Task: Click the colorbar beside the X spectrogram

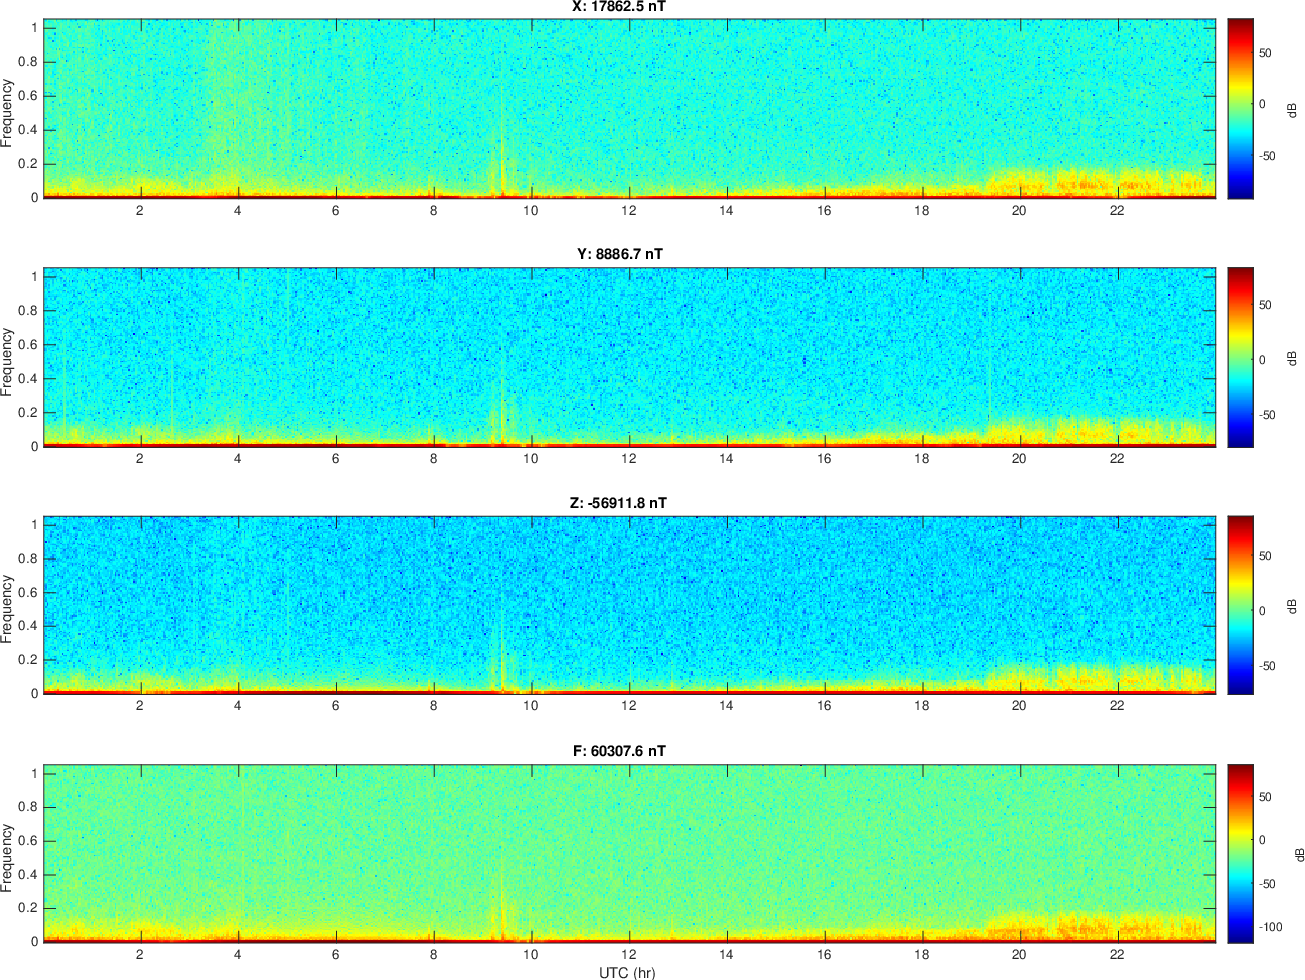Action: (1240, 108)
